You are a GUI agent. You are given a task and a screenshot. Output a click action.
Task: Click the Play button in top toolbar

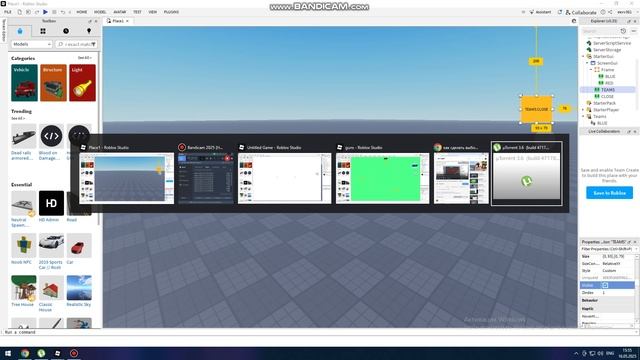point(45,12)
